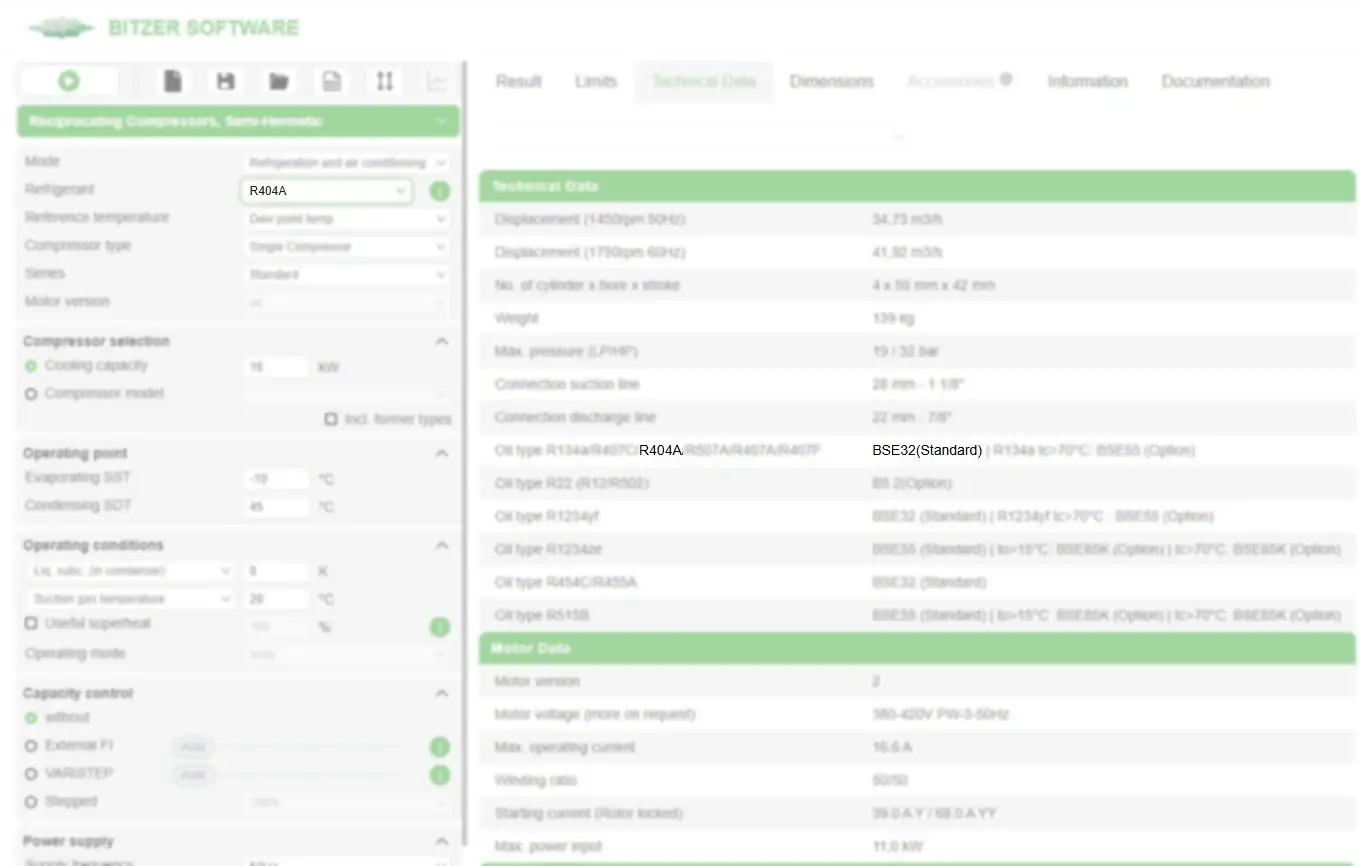Click the Liq. subc. value field
This screenshot has height=866, width=1361.
click(x=276, y=571)
